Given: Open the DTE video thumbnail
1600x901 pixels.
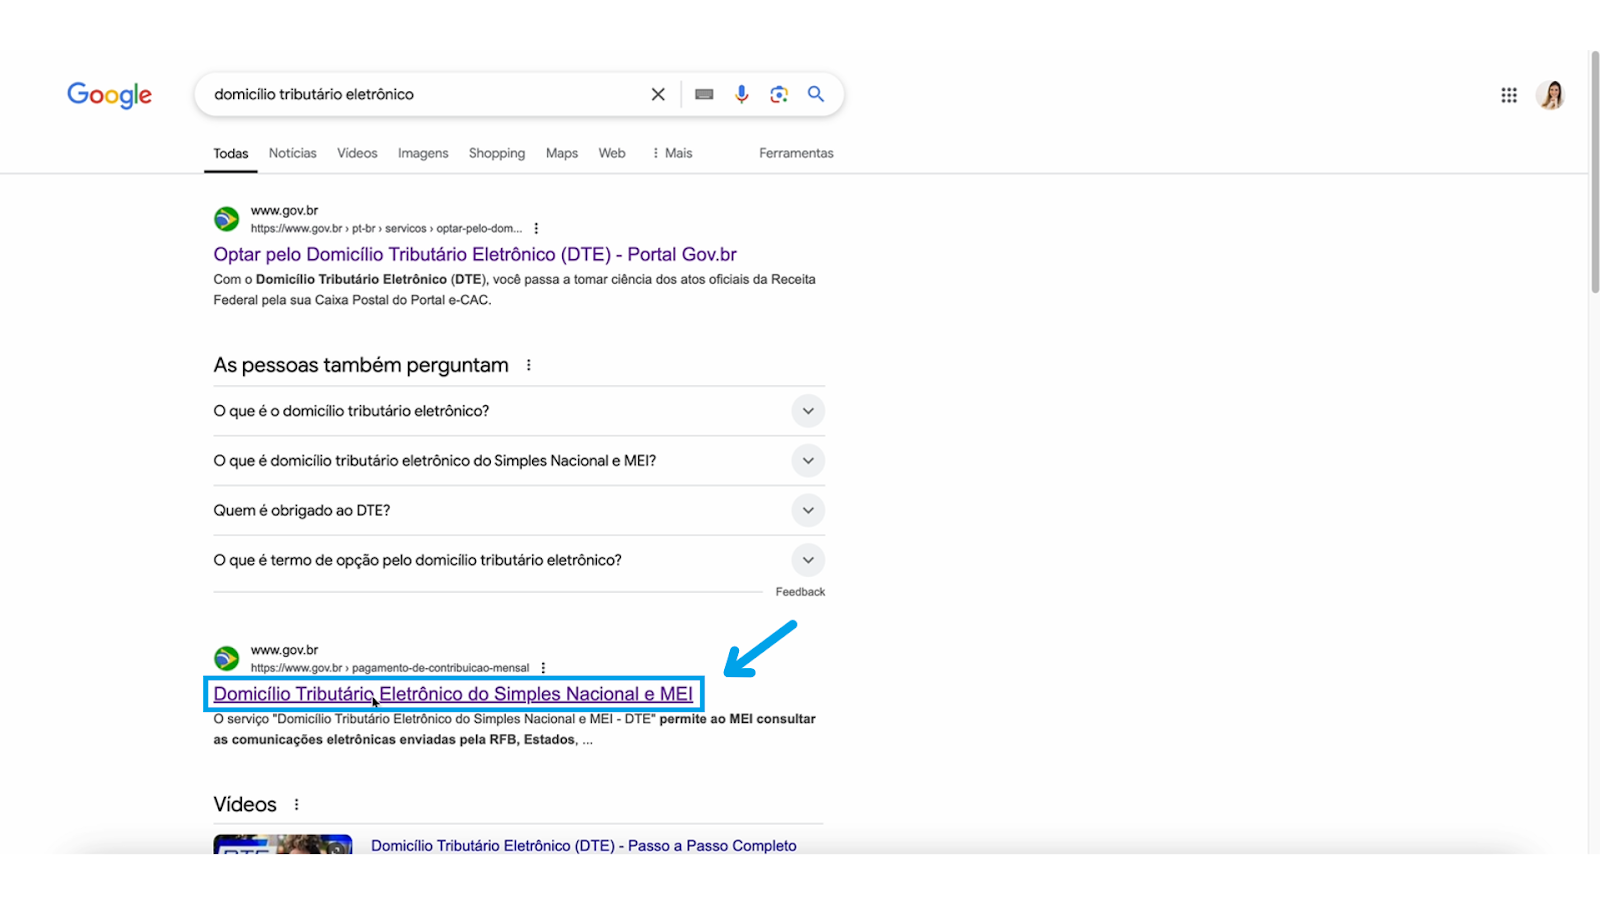Looking at the screenshot, I should coord(283,844).
